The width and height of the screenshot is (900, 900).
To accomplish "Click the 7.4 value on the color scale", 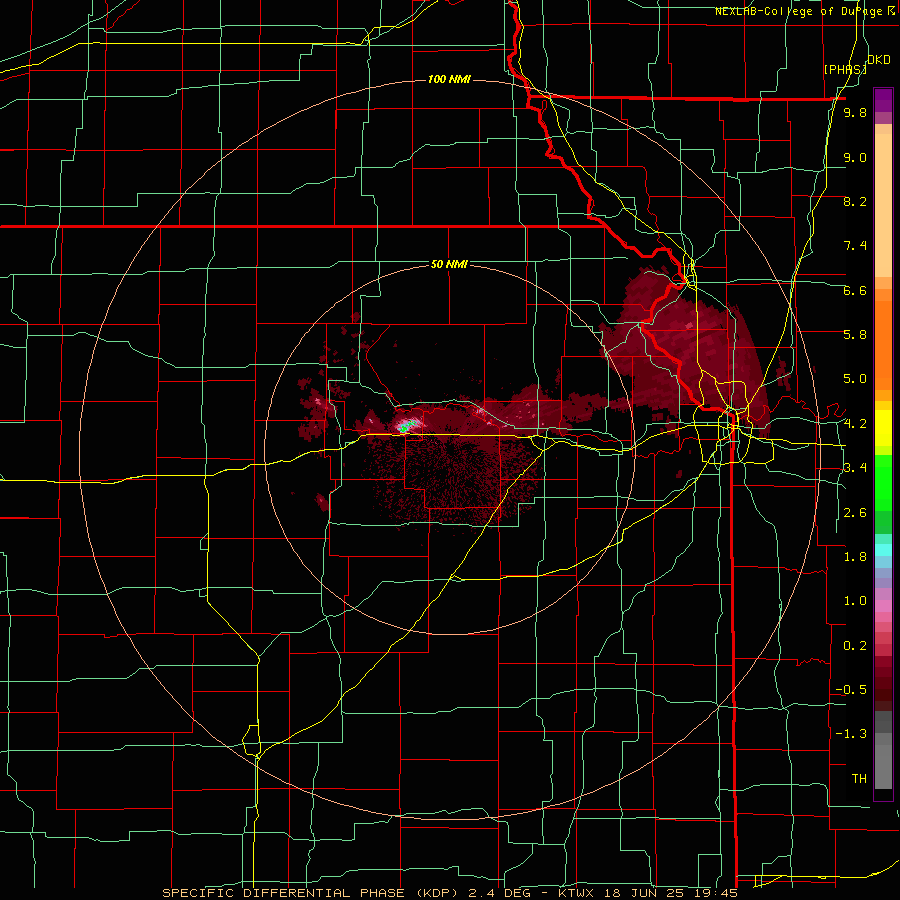I will (855, 246).
